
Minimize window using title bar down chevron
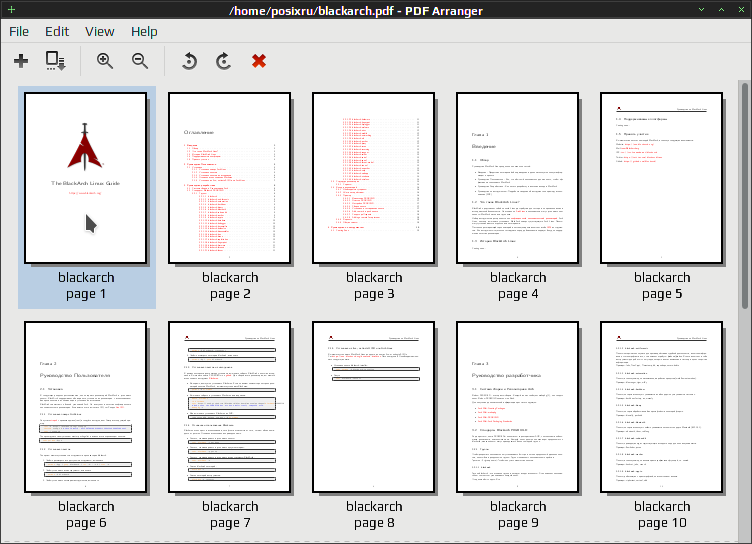(x=701, y=10)
